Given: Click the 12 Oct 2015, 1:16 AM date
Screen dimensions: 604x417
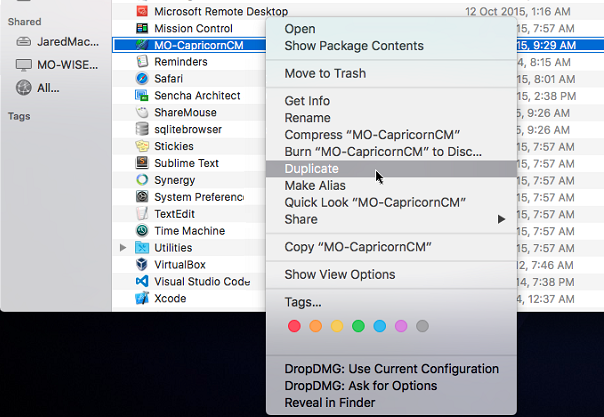Looking at the screenshot, I should pyautogui.click(x=518, y=12).
